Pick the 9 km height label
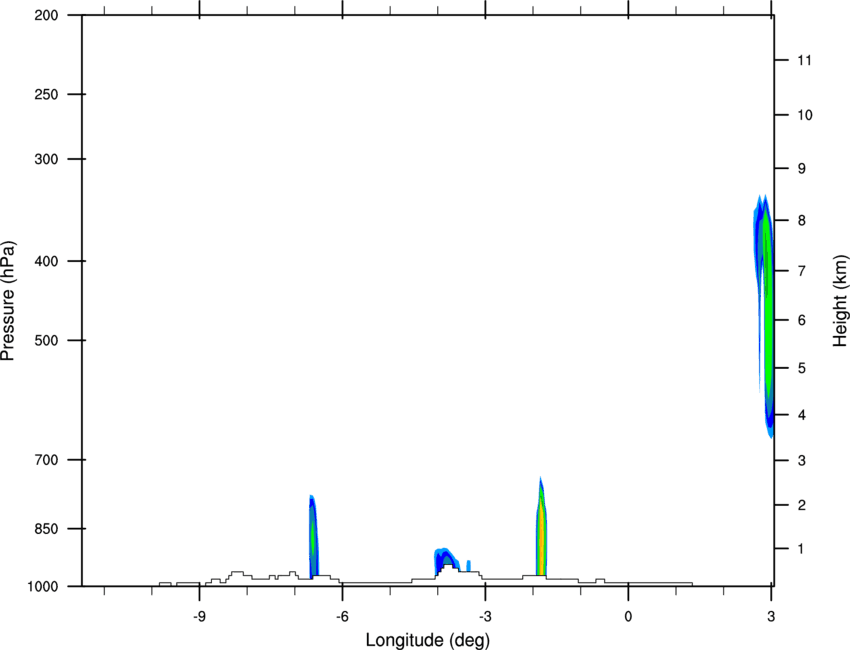The image size is (850, 650). coord(802,169)
